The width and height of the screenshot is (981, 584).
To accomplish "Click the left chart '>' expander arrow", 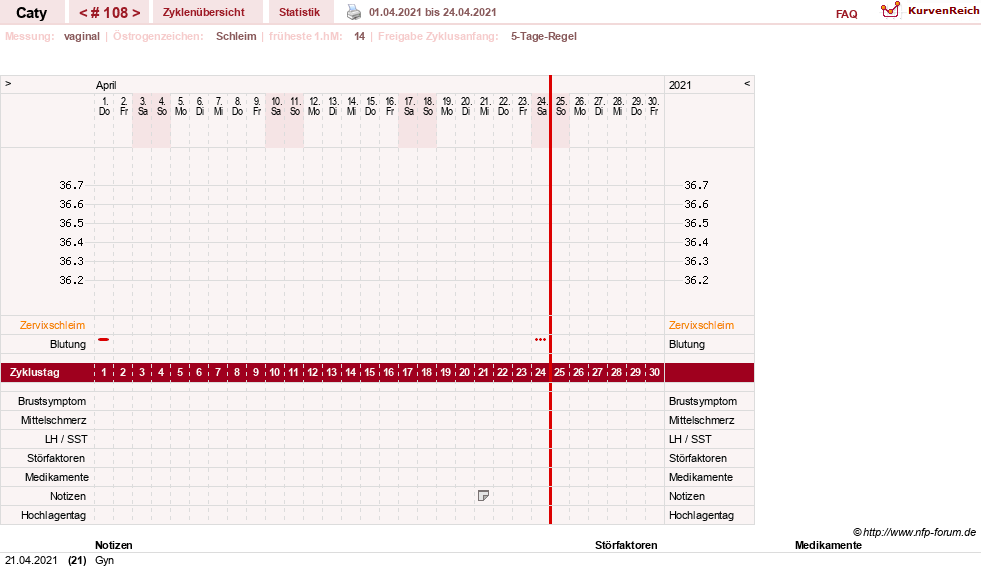I will 8,83.
